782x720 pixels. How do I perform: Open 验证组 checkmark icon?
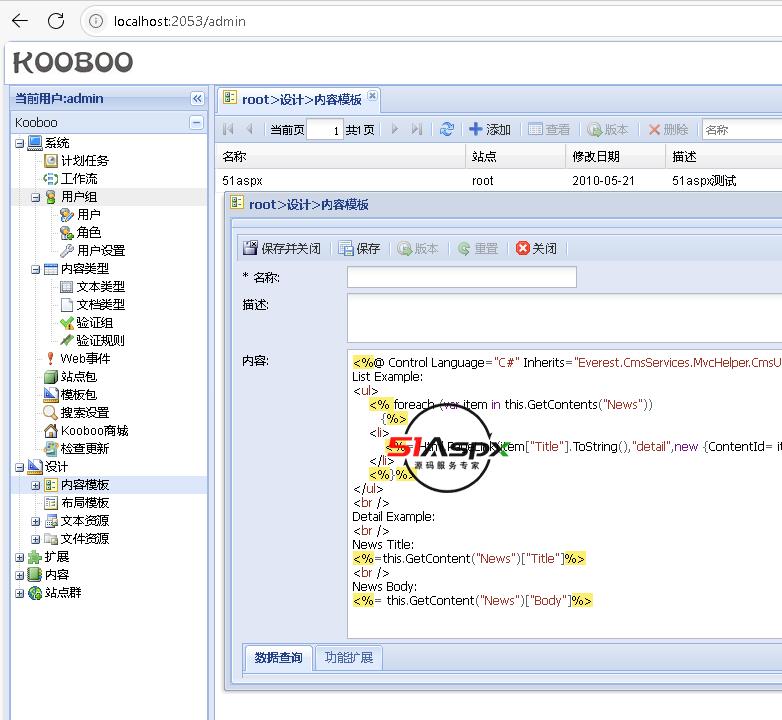coord(67,322)
